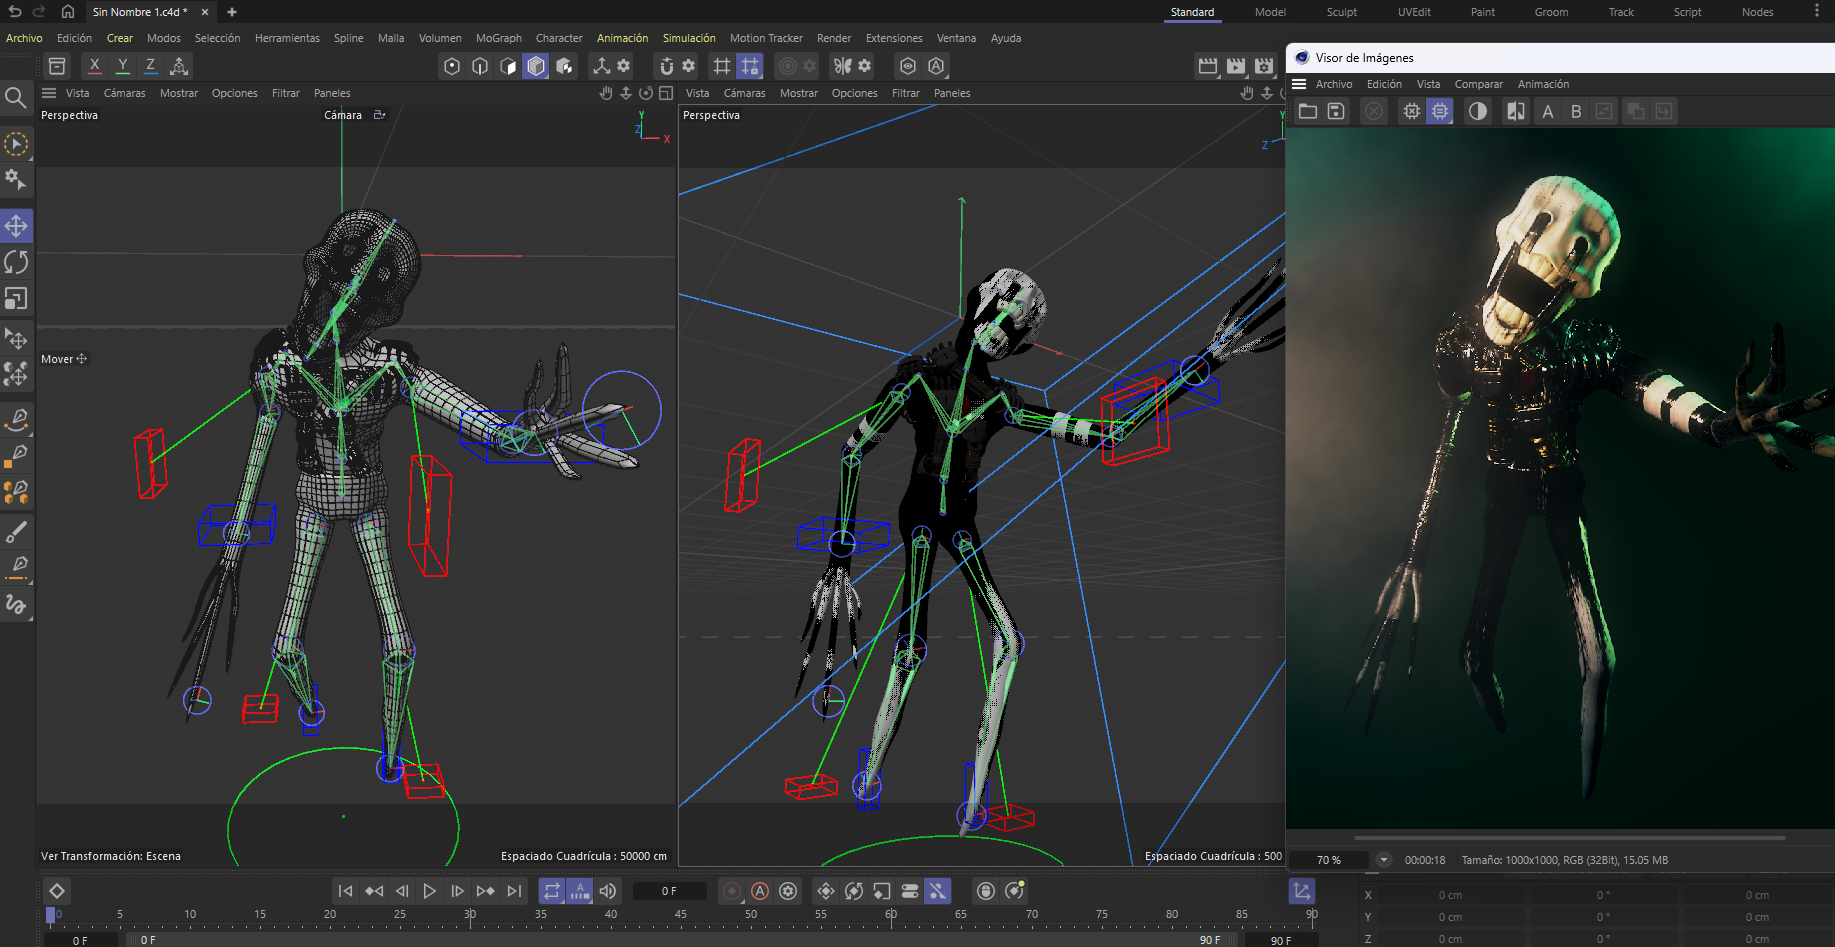Open the search magnifier tool
The width and height of the screenshot is (1835, 947).
(x=16, y=97)
